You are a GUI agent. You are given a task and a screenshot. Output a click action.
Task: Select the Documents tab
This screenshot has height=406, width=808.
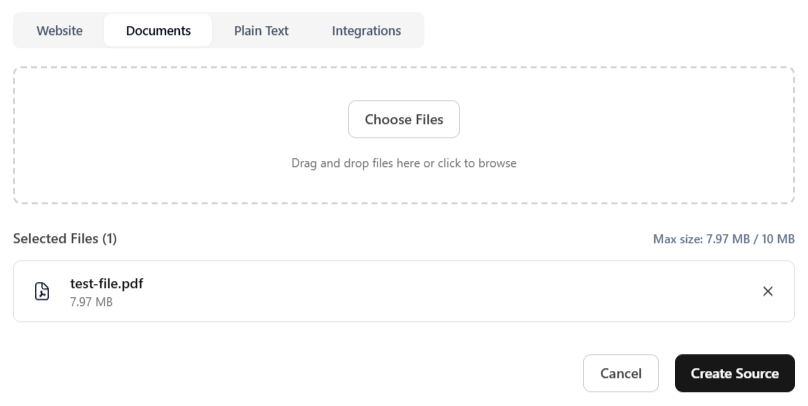pyautogui.click(x=158, y=30)
